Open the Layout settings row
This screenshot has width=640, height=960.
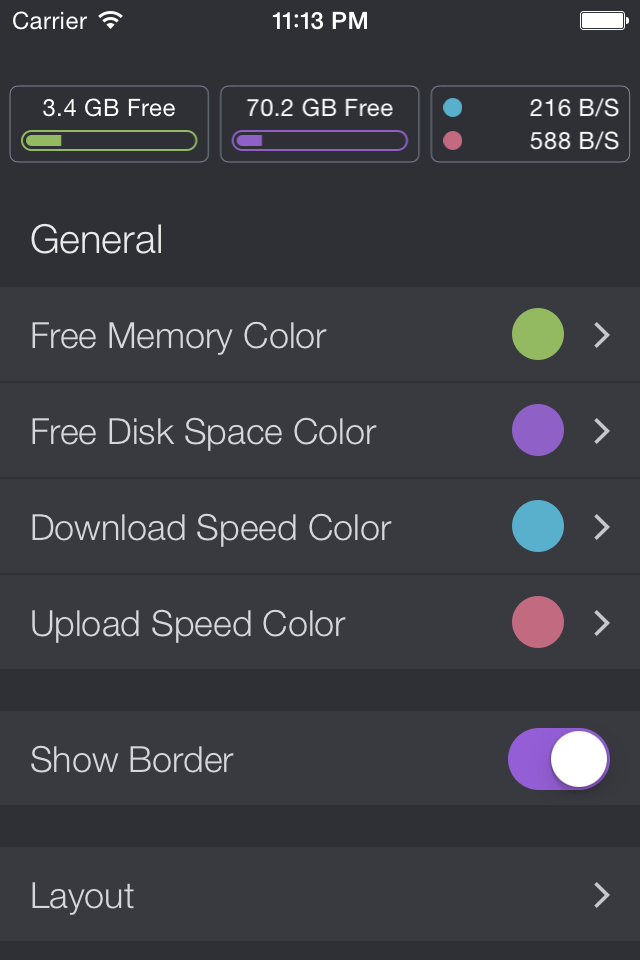click(x=320, y=894)
